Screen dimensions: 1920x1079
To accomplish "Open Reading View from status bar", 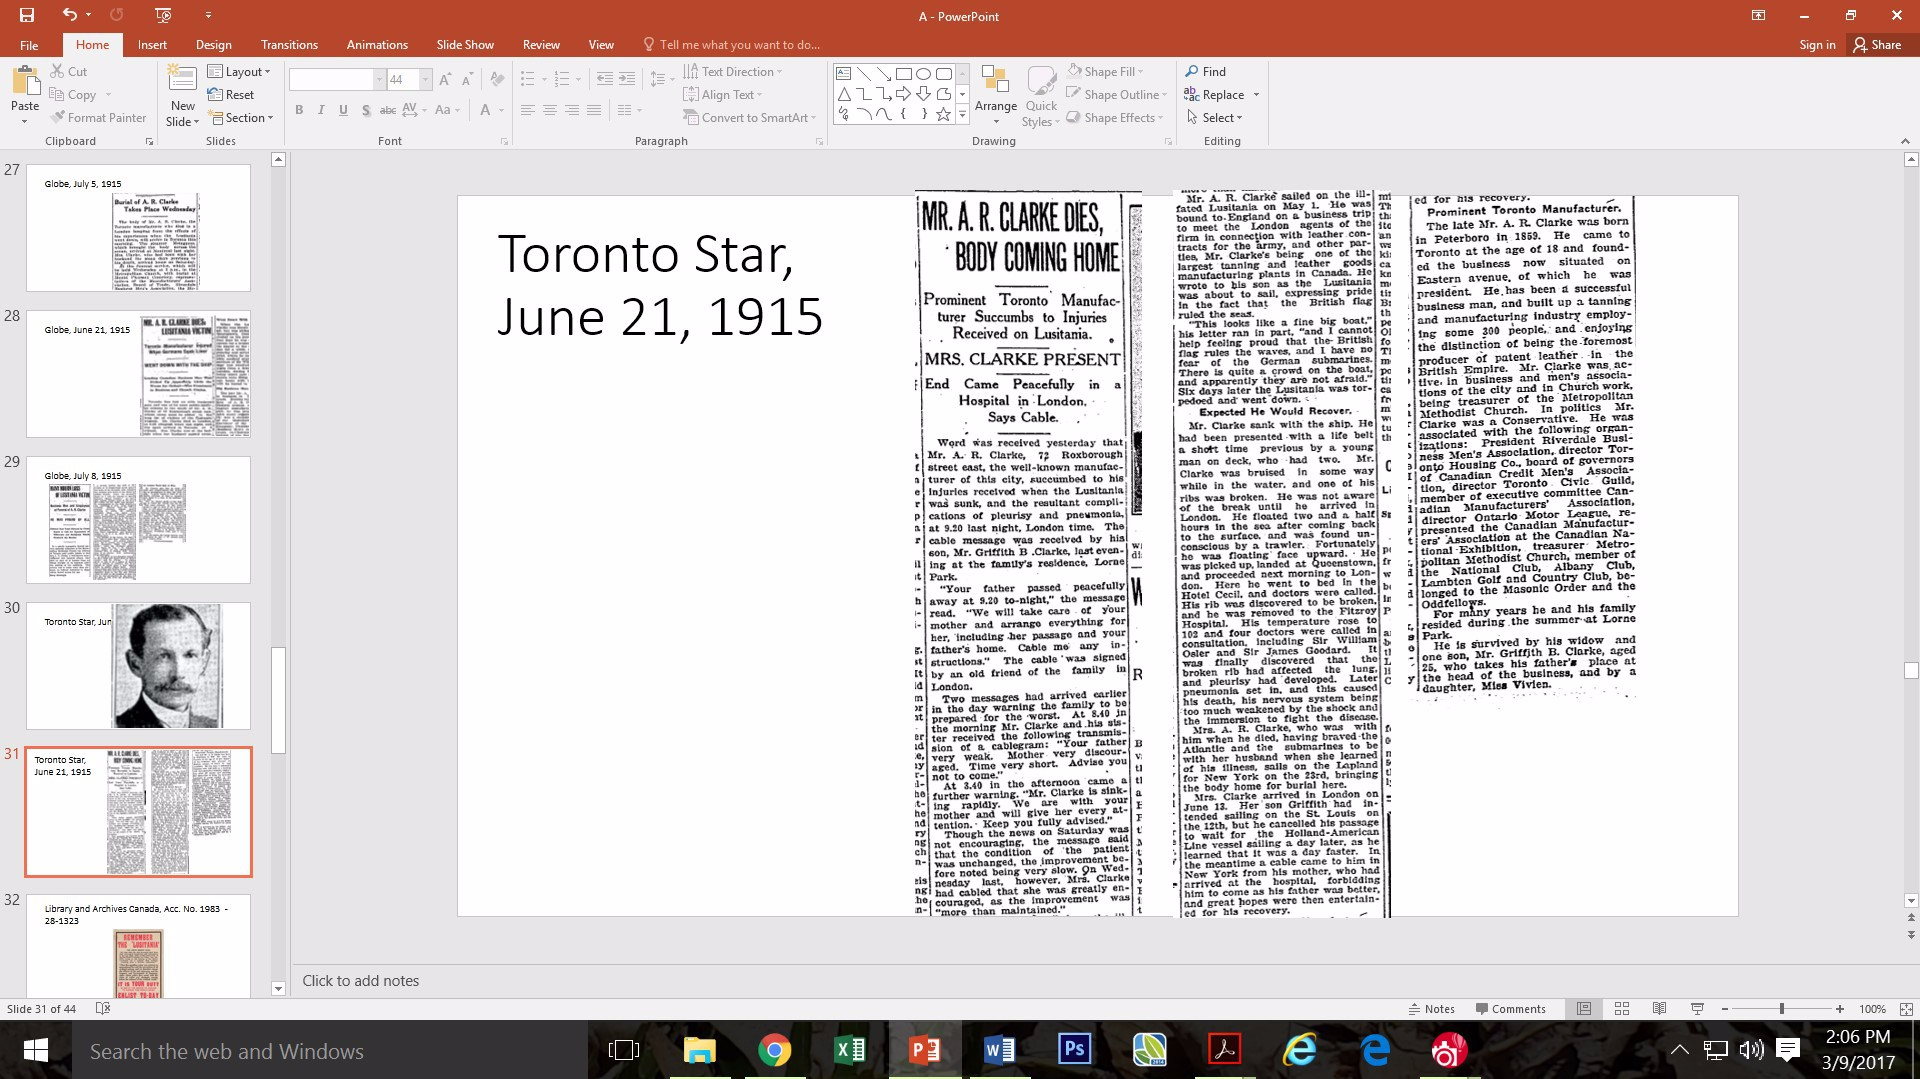I will pos(1659,1009).
